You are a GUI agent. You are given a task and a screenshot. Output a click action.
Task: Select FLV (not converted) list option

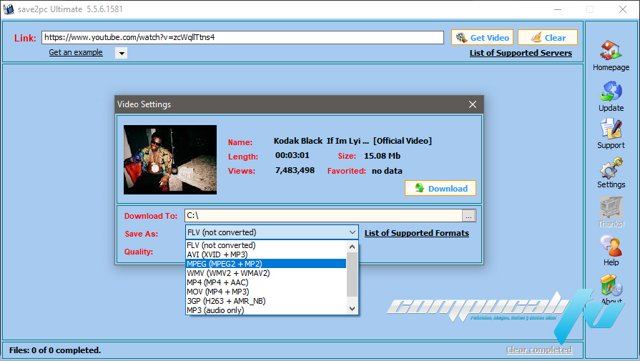pyautogui.click(x=266, y=245)
